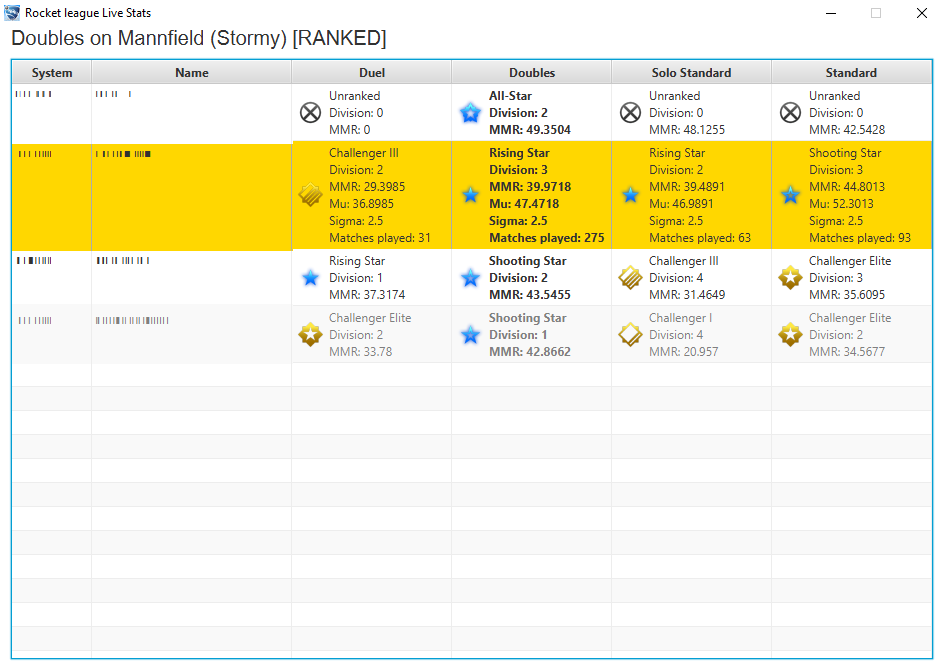The image size is (946, 670).
Task: Click Challenger III icon in highlighted Duel cell
Action: [x=310, y=195]
